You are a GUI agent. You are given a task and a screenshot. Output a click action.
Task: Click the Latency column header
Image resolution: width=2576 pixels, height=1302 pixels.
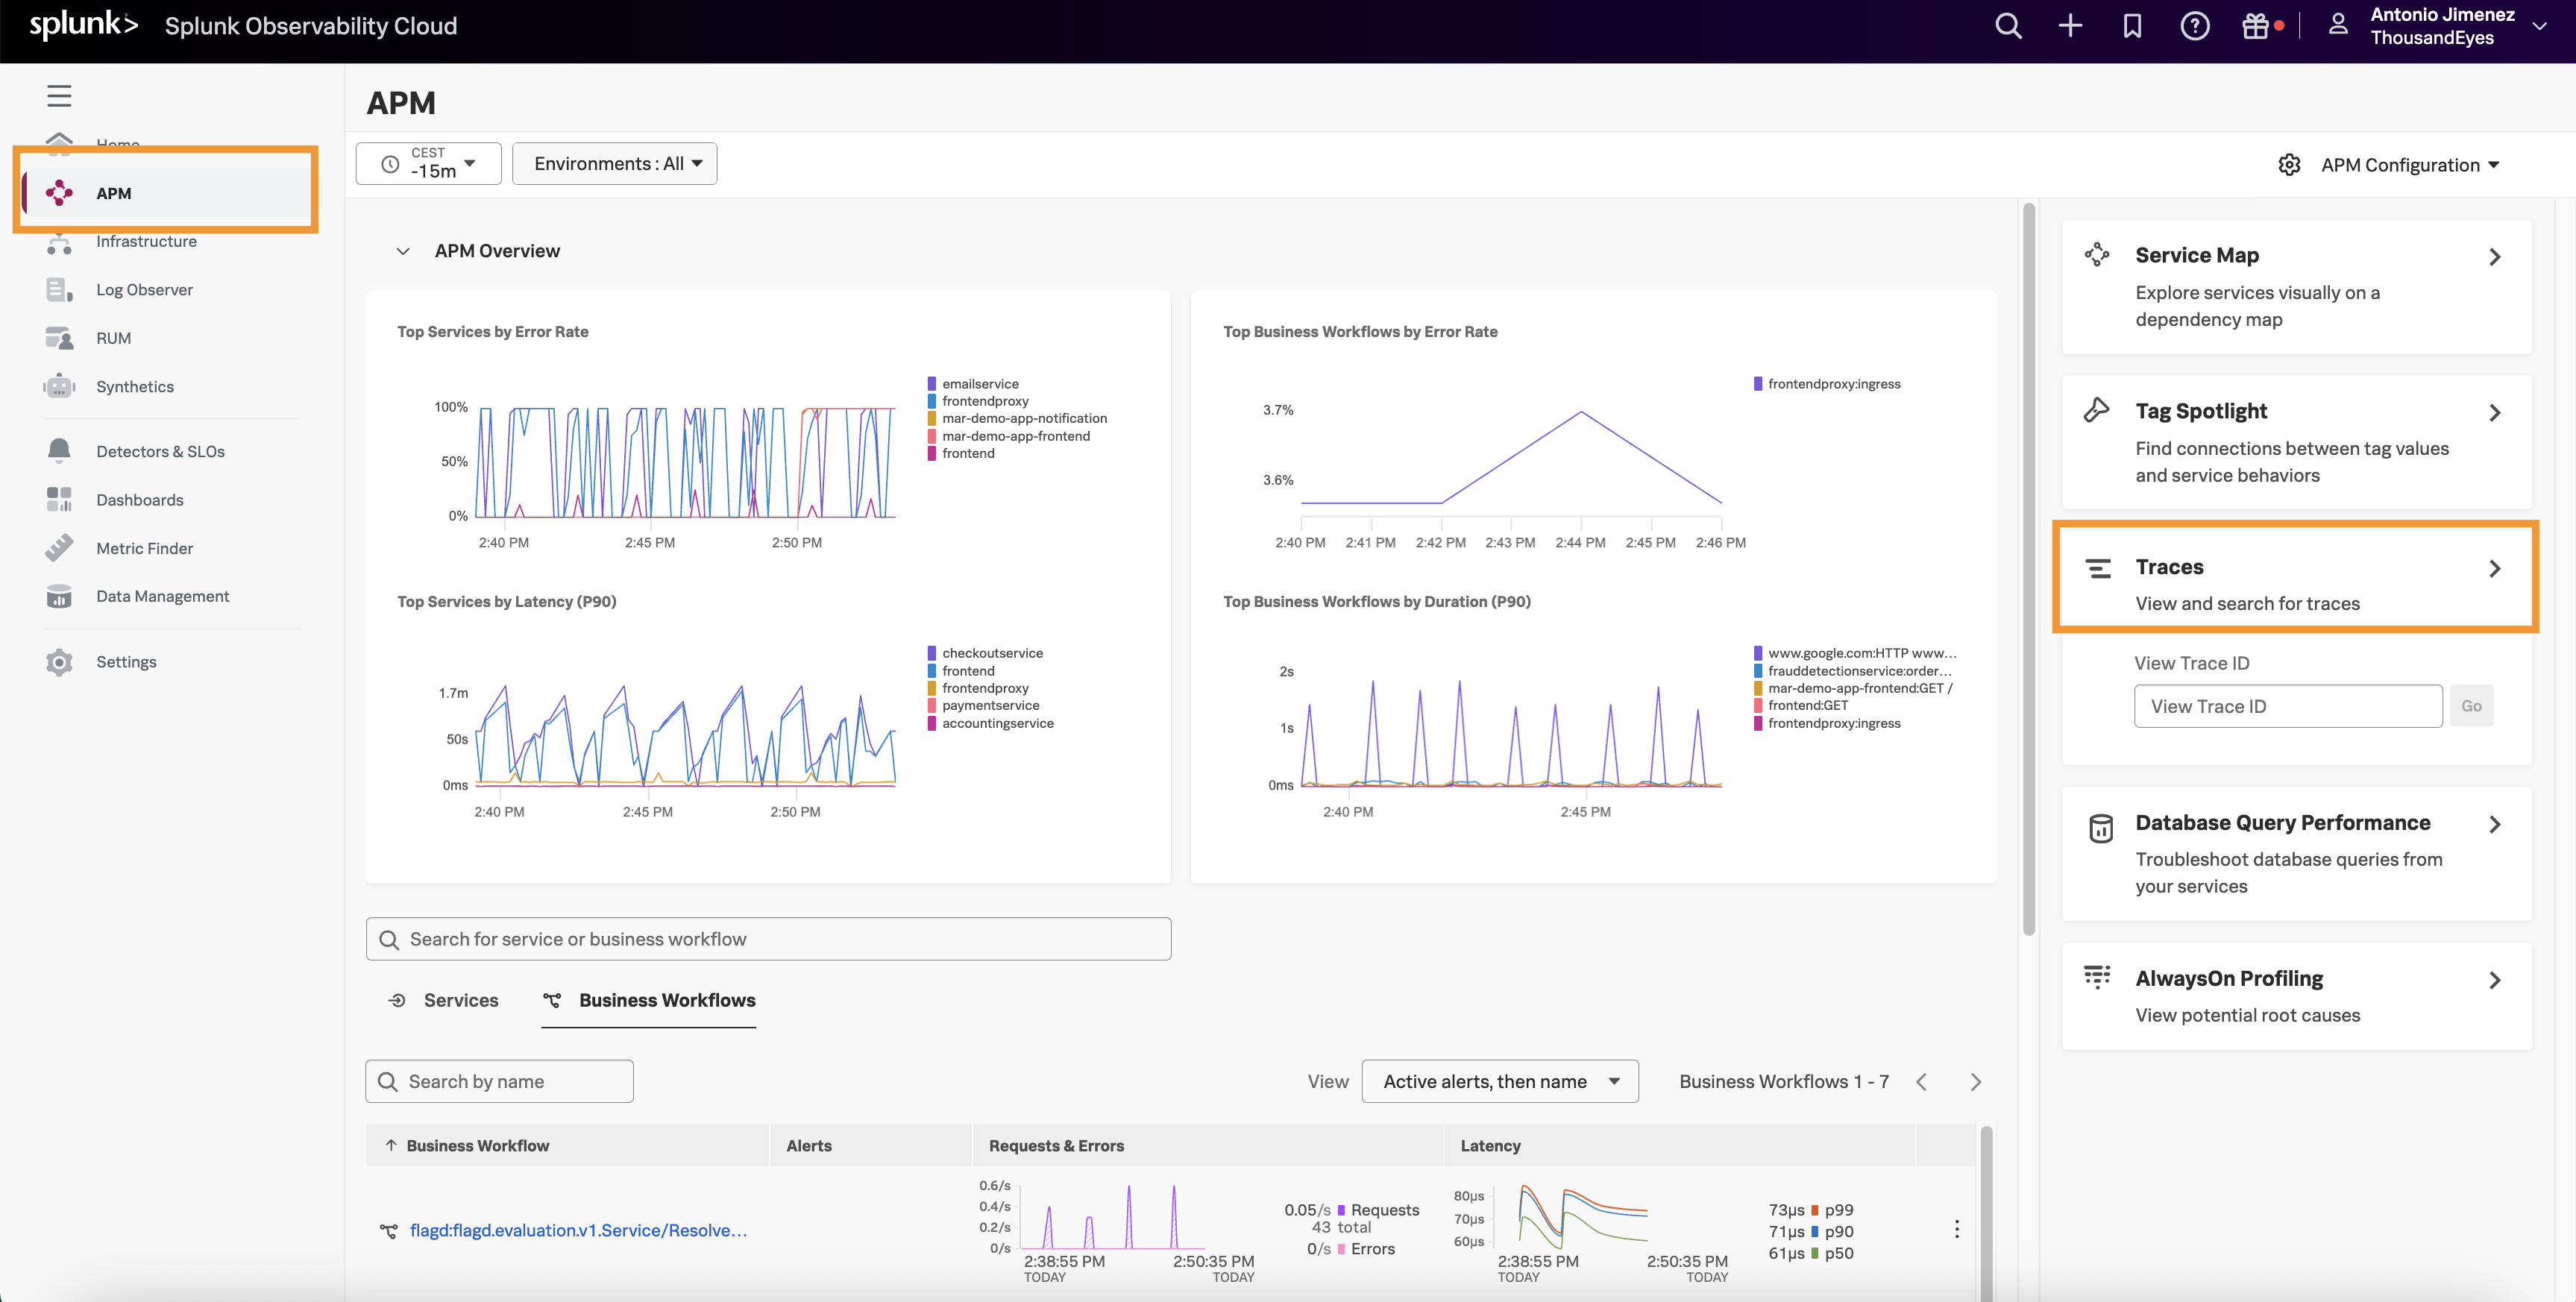[x=1490, y=1146]
